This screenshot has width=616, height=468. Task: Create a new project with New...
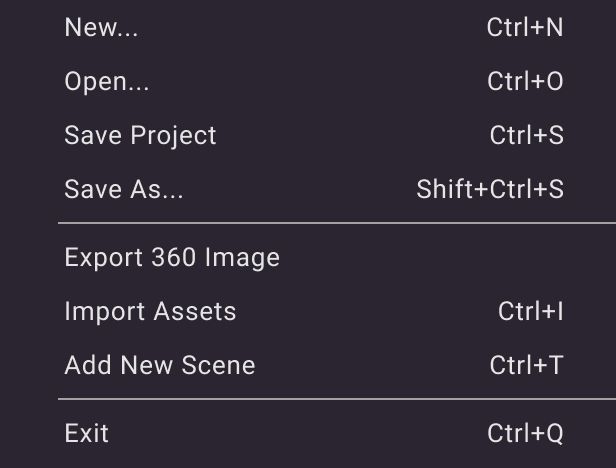(x=102, y=28)
